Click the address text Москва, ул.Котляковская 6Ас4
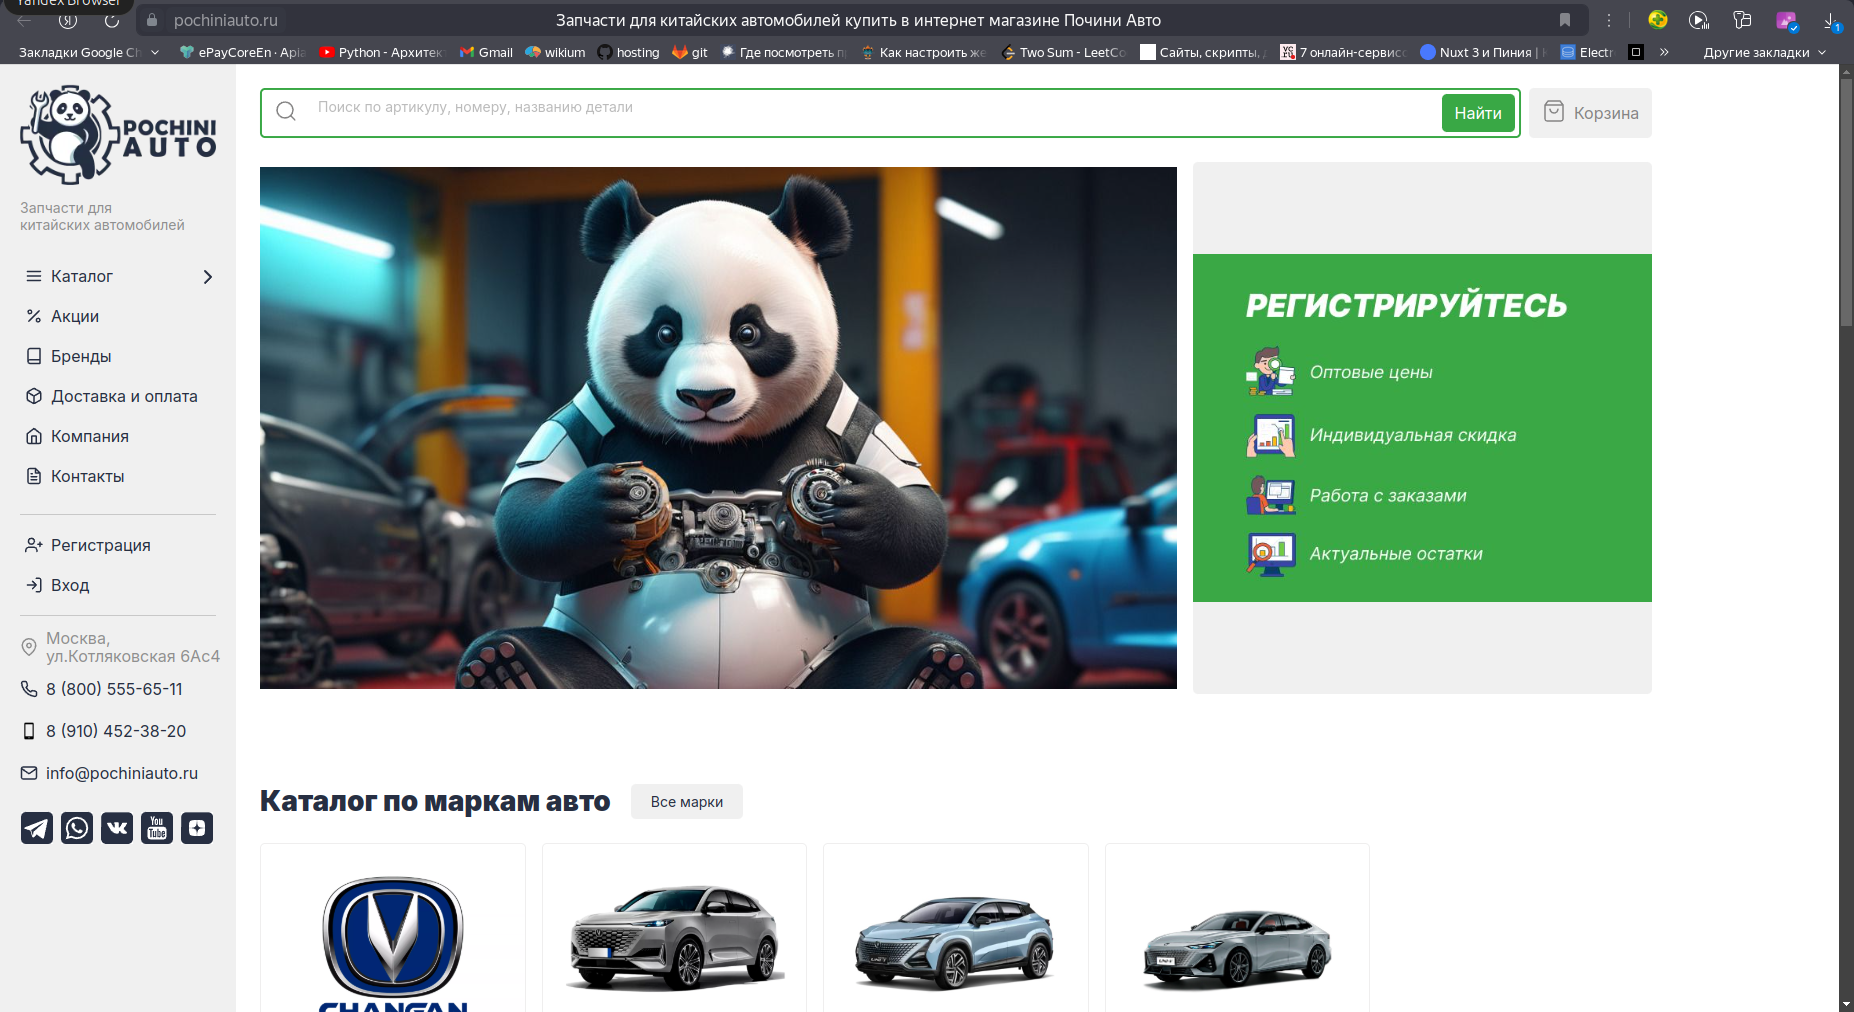Image resolution: width=1854 pixels, height=1012 pixels. pos(133,647)
